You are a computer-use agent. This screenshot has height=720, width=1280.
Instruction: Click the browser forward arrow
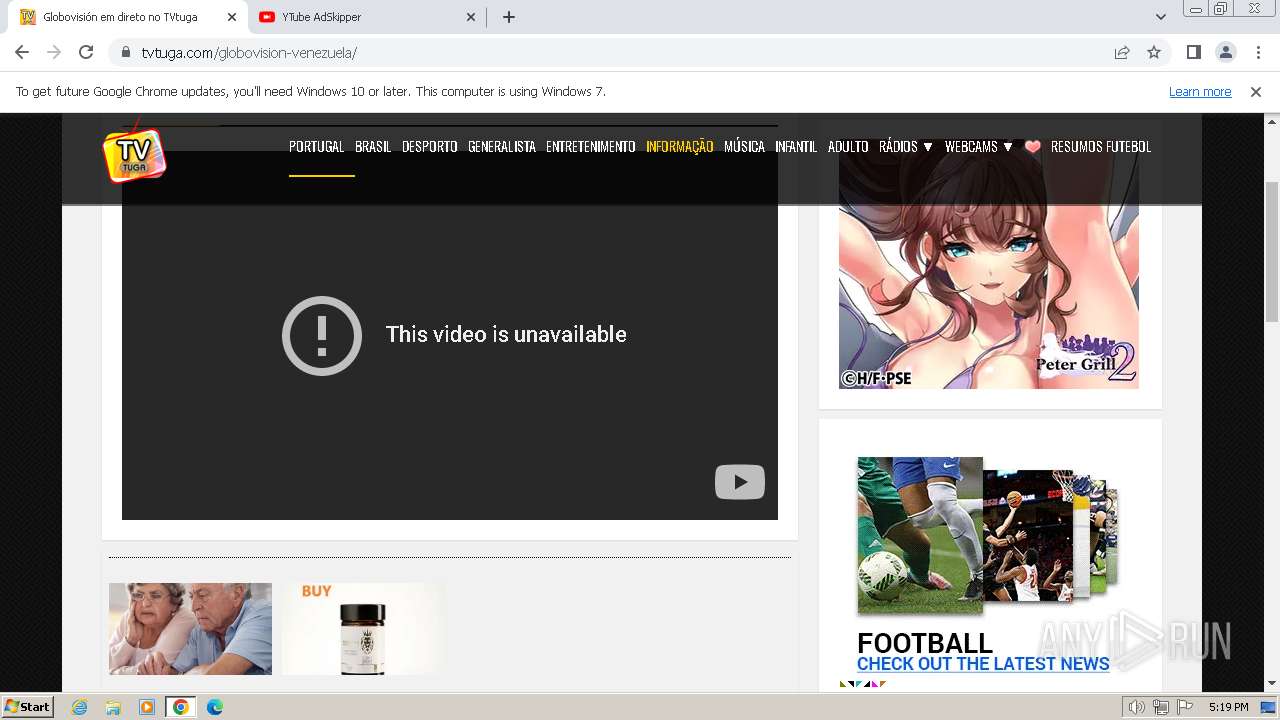point(54,52)
